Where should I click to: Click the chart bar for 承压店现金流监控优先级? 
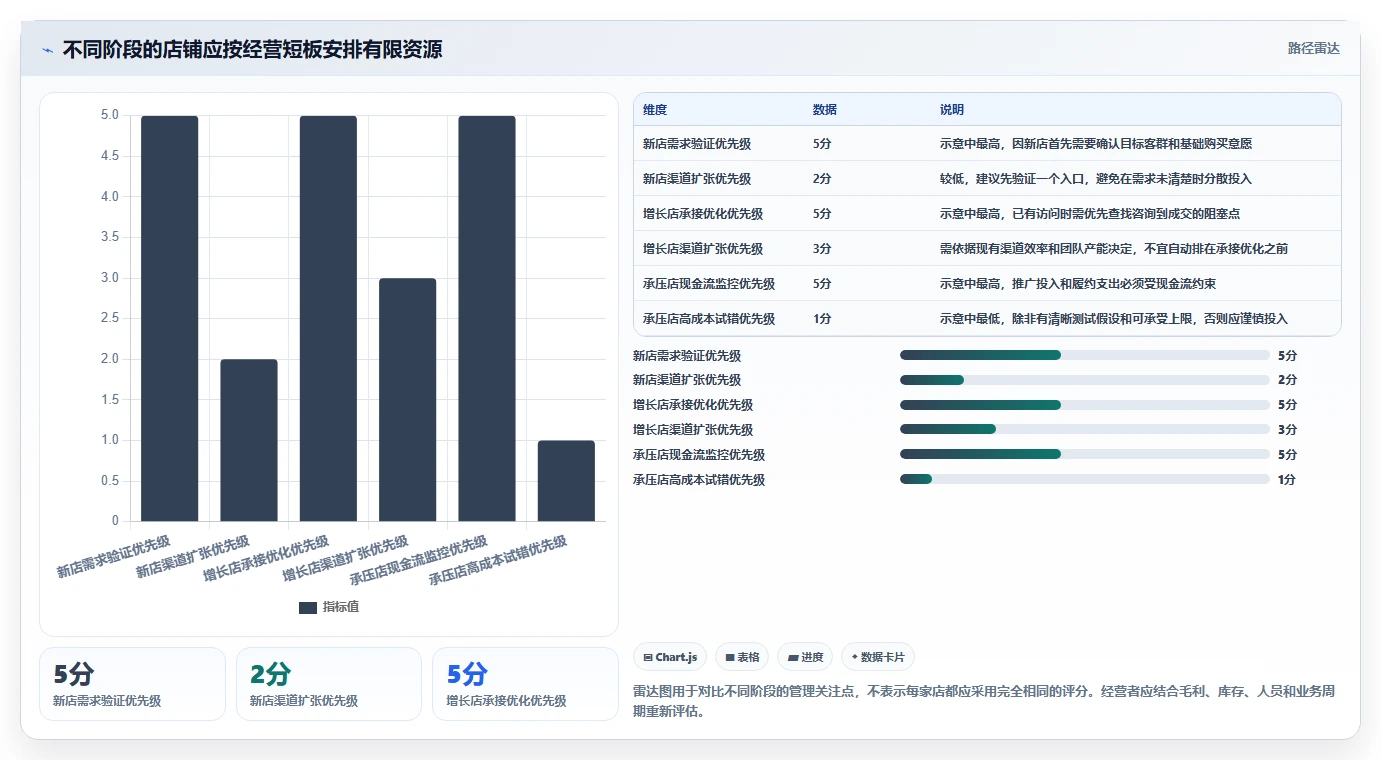click(487, 318)
